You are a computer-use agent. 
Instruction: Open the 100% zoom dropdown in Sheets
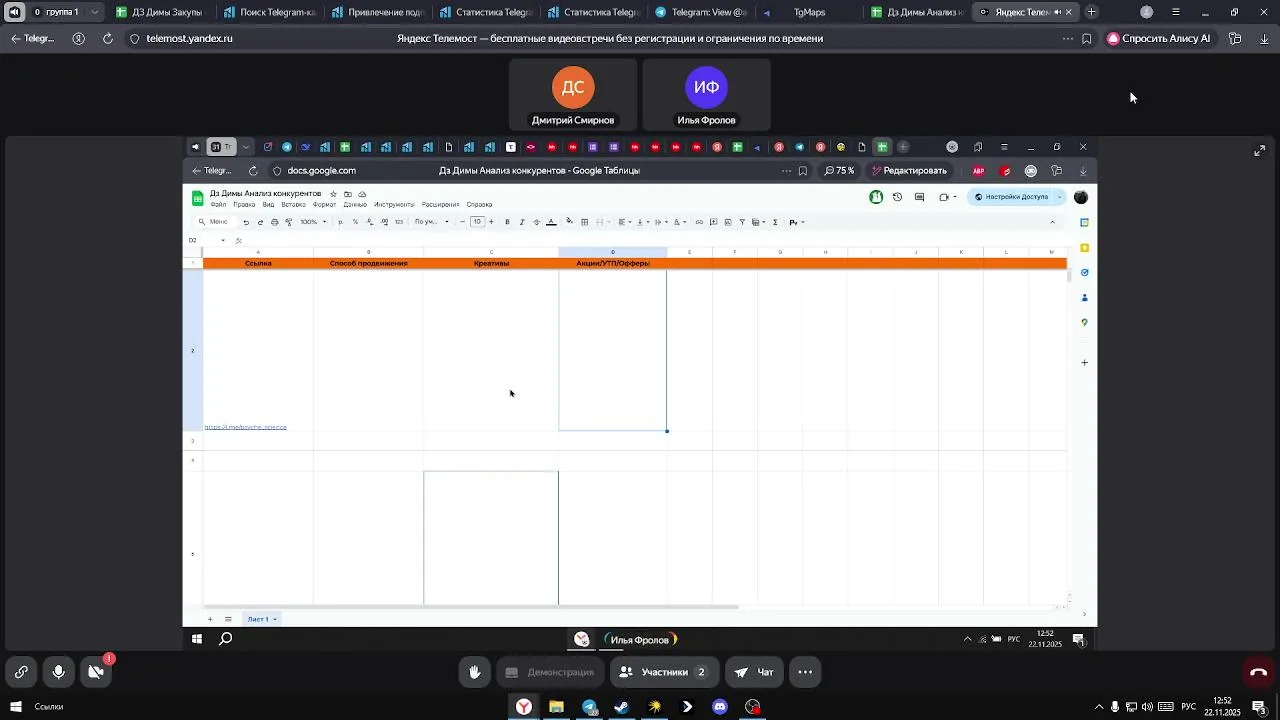313,222
